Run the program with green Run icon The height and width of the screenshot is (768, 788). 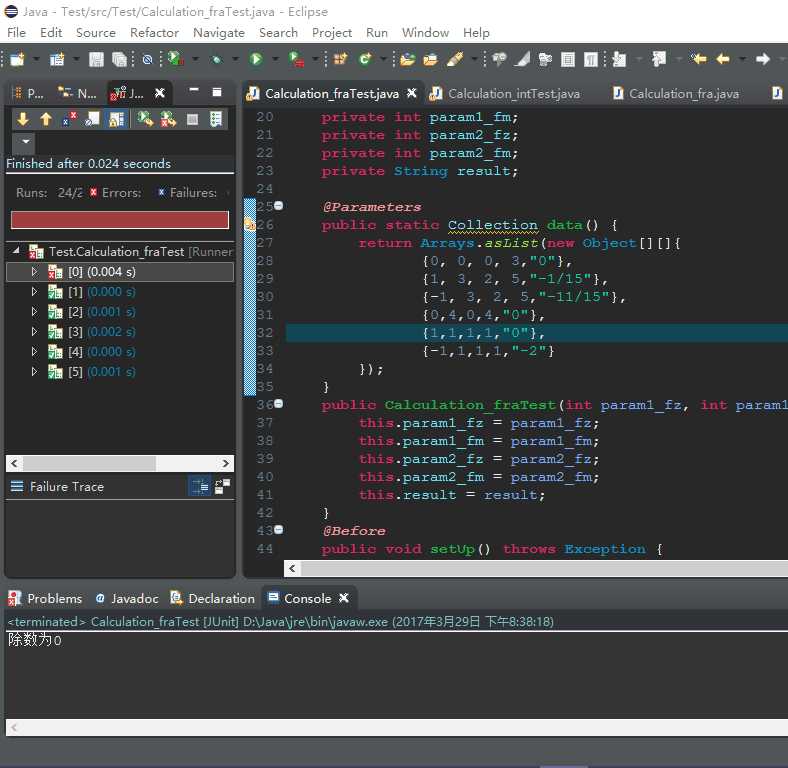tap(256, 59)
